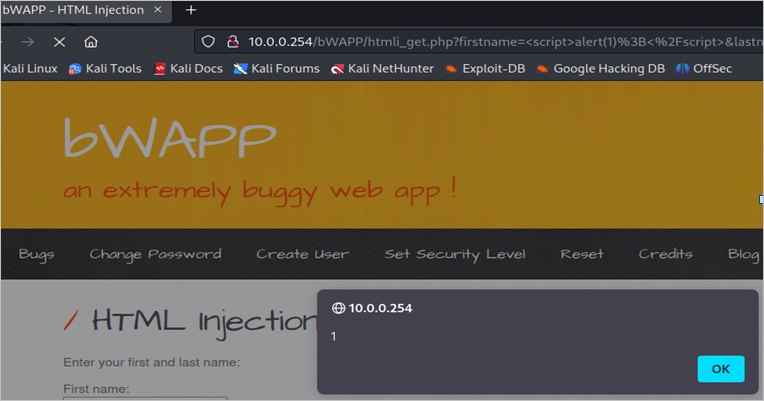Open the Blog menu item
This screenshot has width=764, height=401.
(x=744, y=254)
